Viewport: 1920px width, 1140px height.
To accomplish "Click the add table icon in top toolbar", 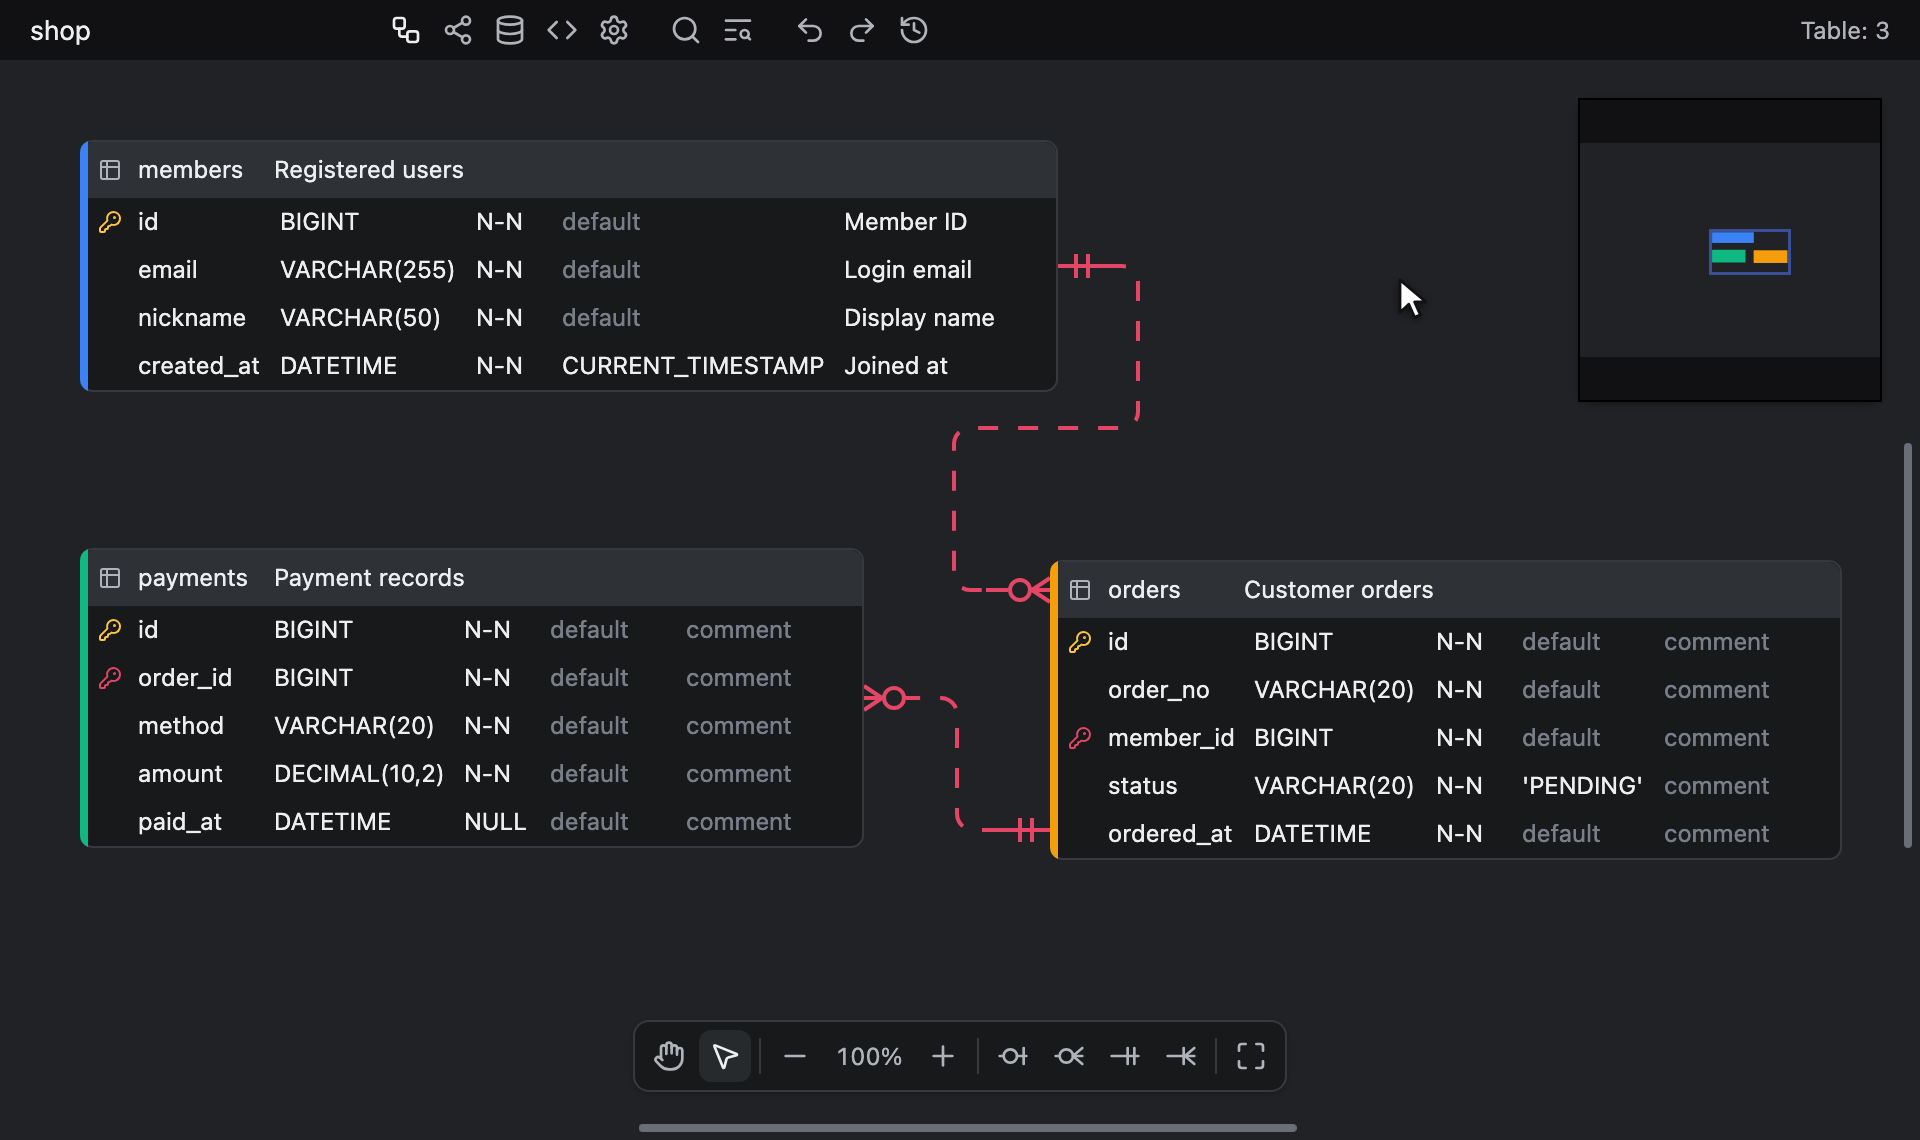I will tap(405, 30).
